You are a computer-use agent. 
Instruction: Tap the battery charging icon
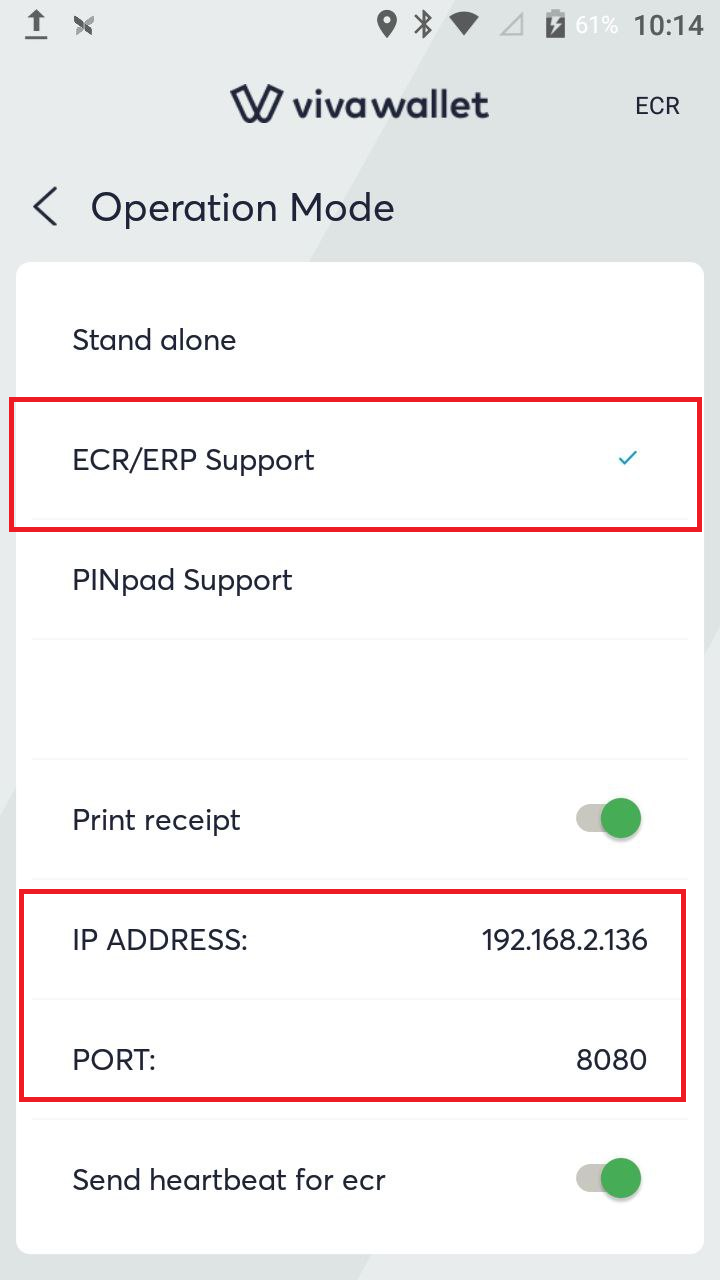click(555, 25)
